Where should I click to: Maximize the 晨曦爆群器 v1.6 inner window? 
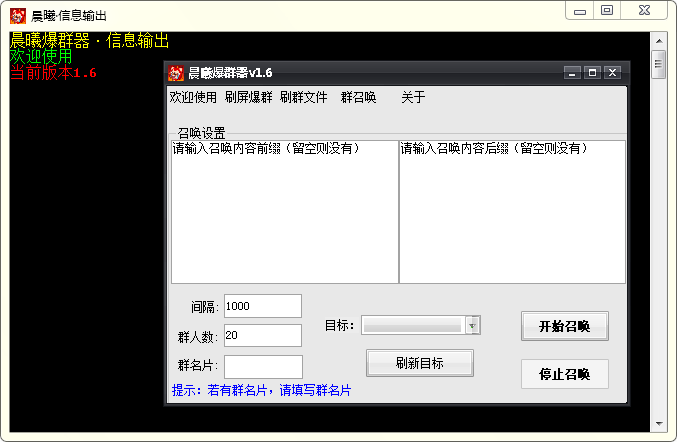click(592, 72)
